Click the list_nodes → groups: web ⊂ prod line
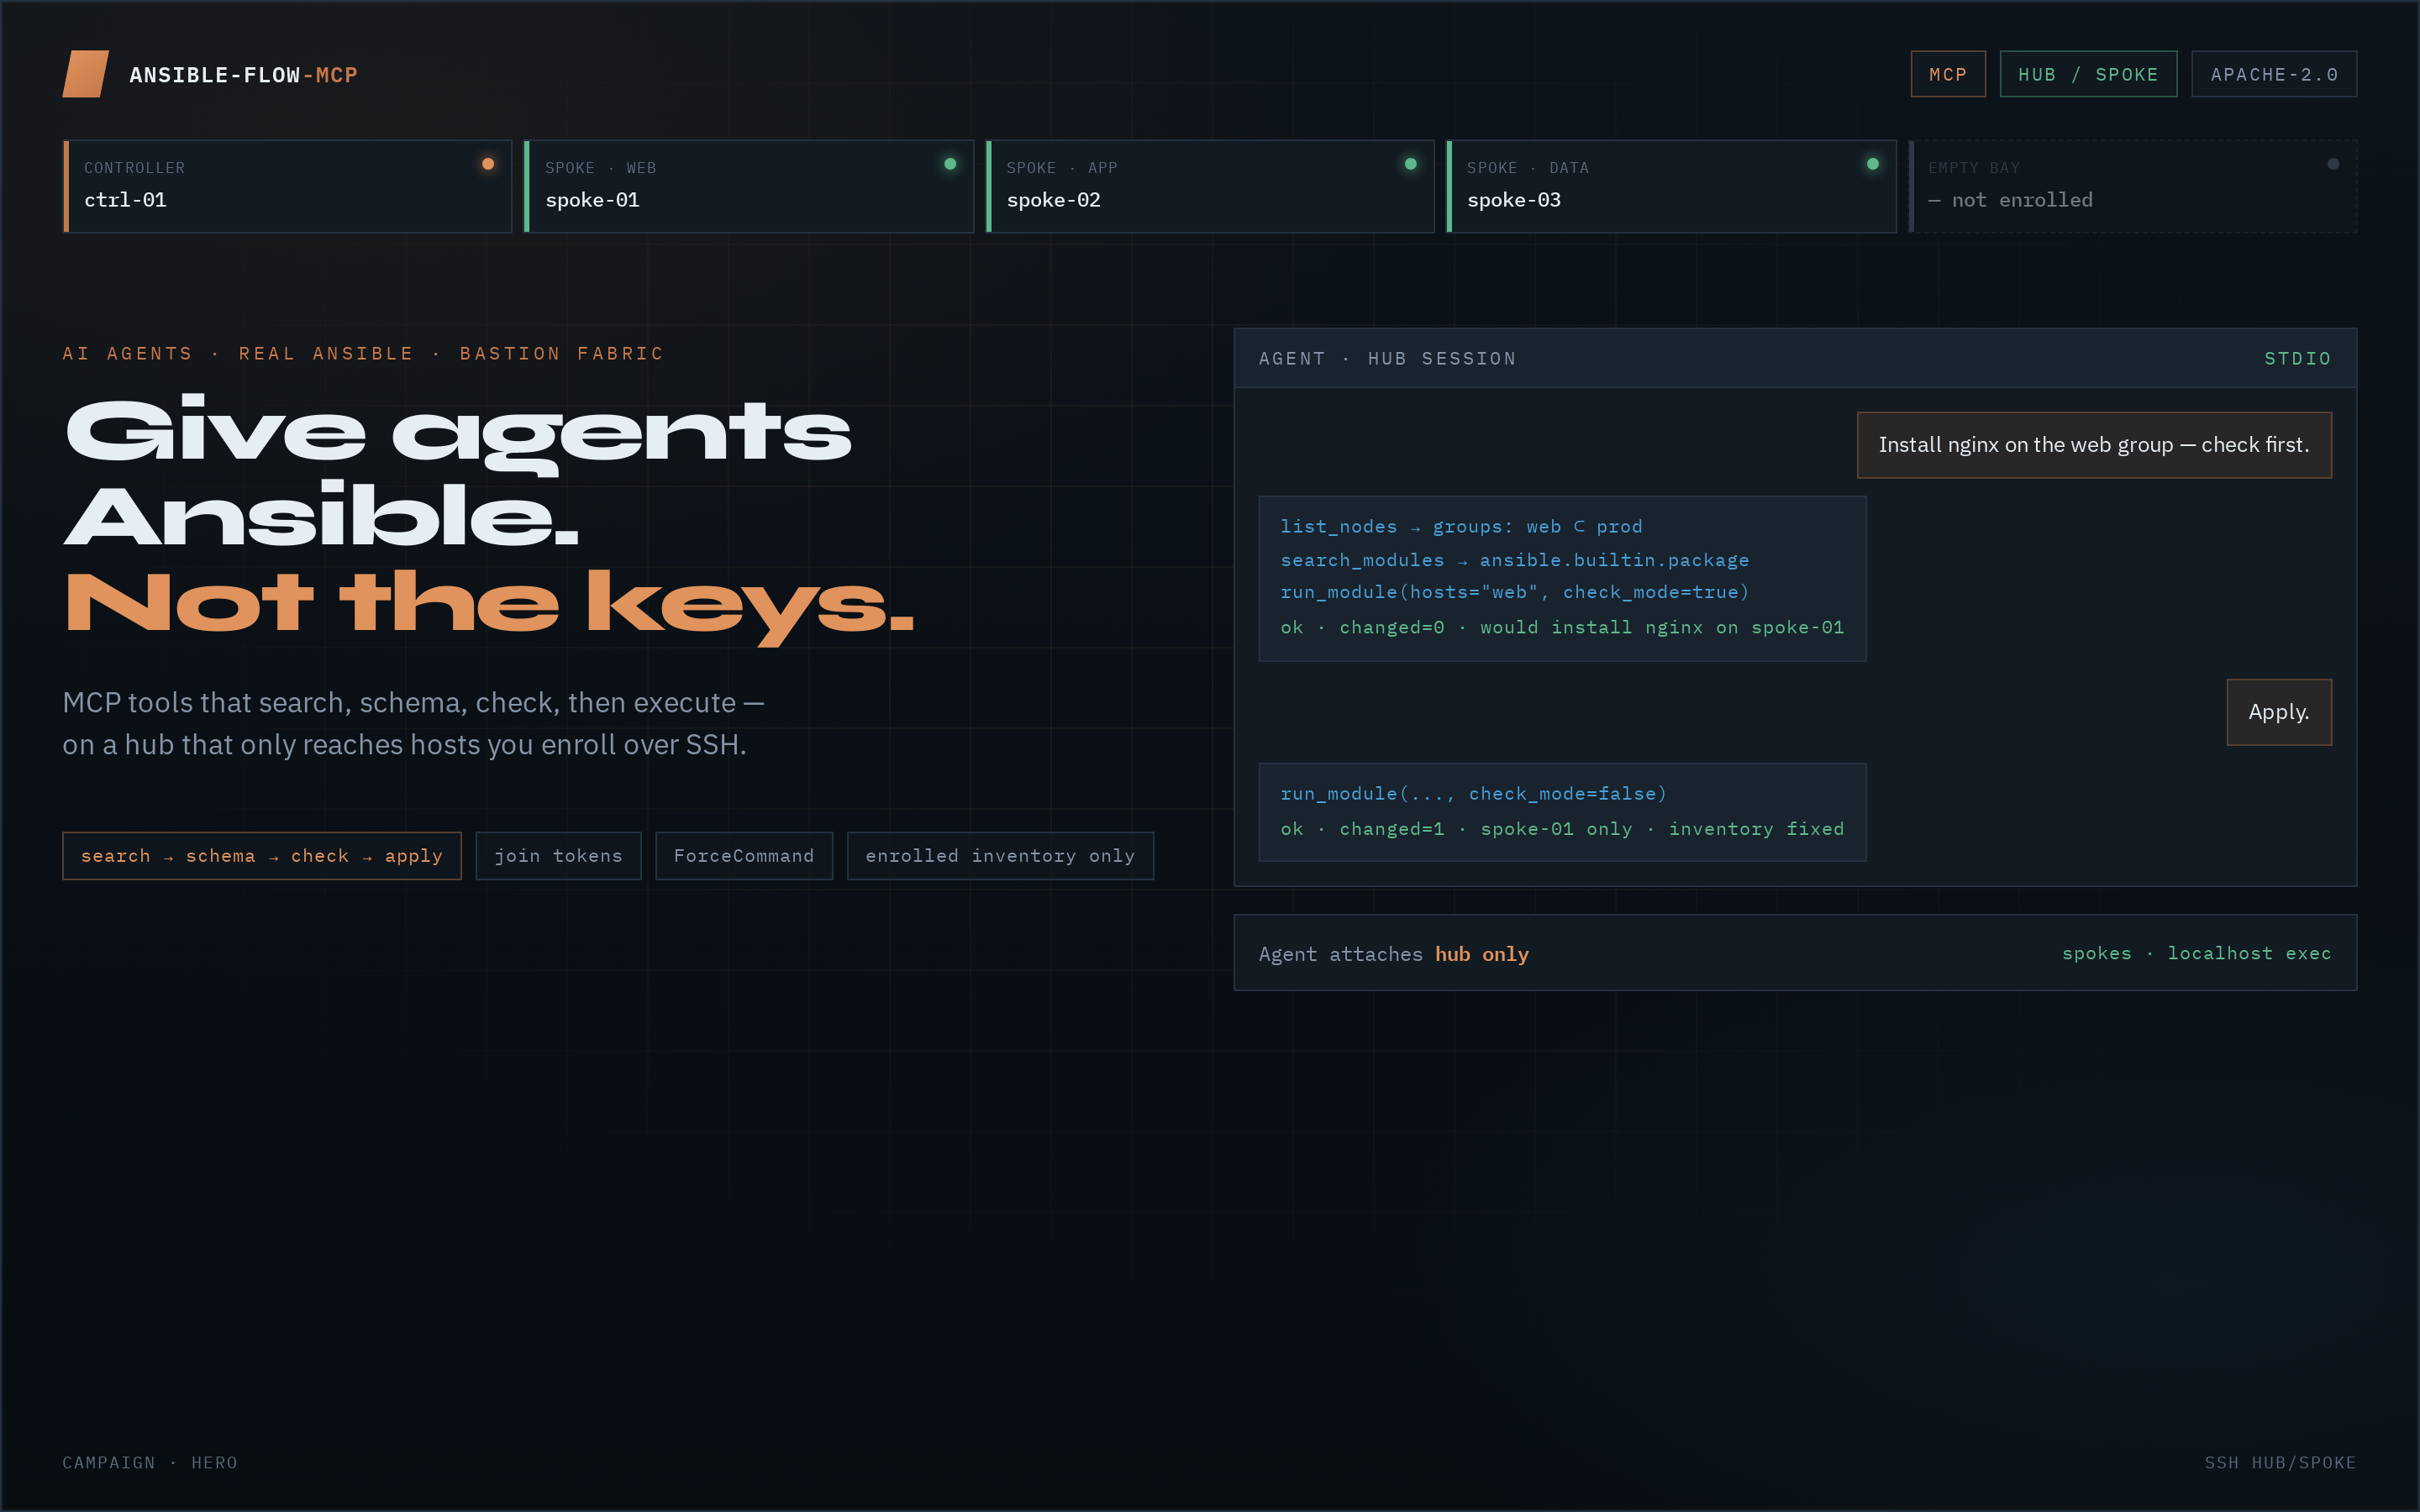The width and height of the screenshot is (2420, 1512). (x=1461, y=527)
